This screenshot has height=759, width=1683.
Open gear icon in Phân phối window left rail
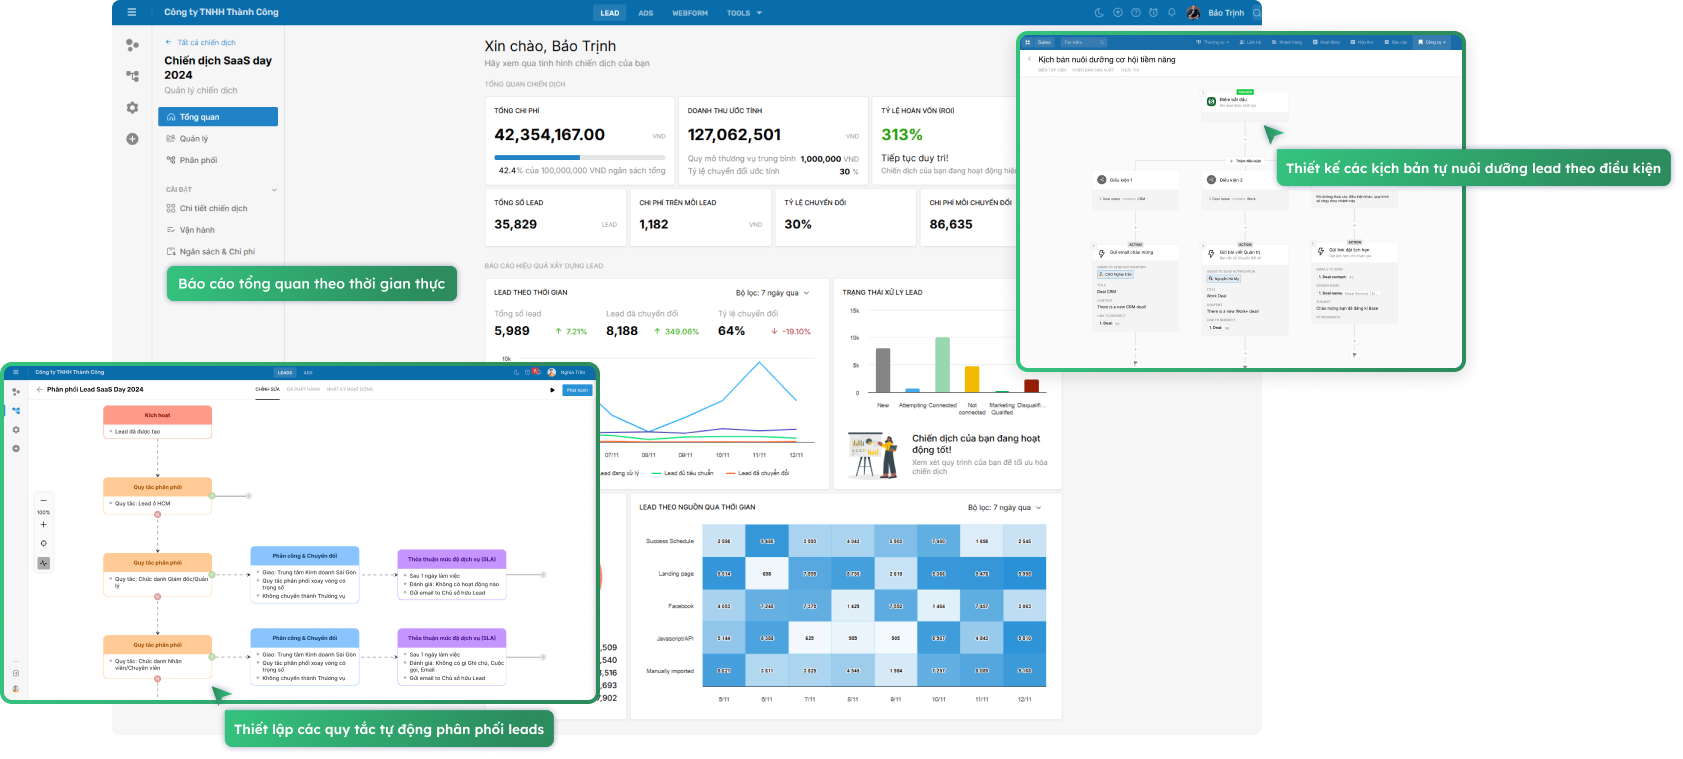pos(16,430)
